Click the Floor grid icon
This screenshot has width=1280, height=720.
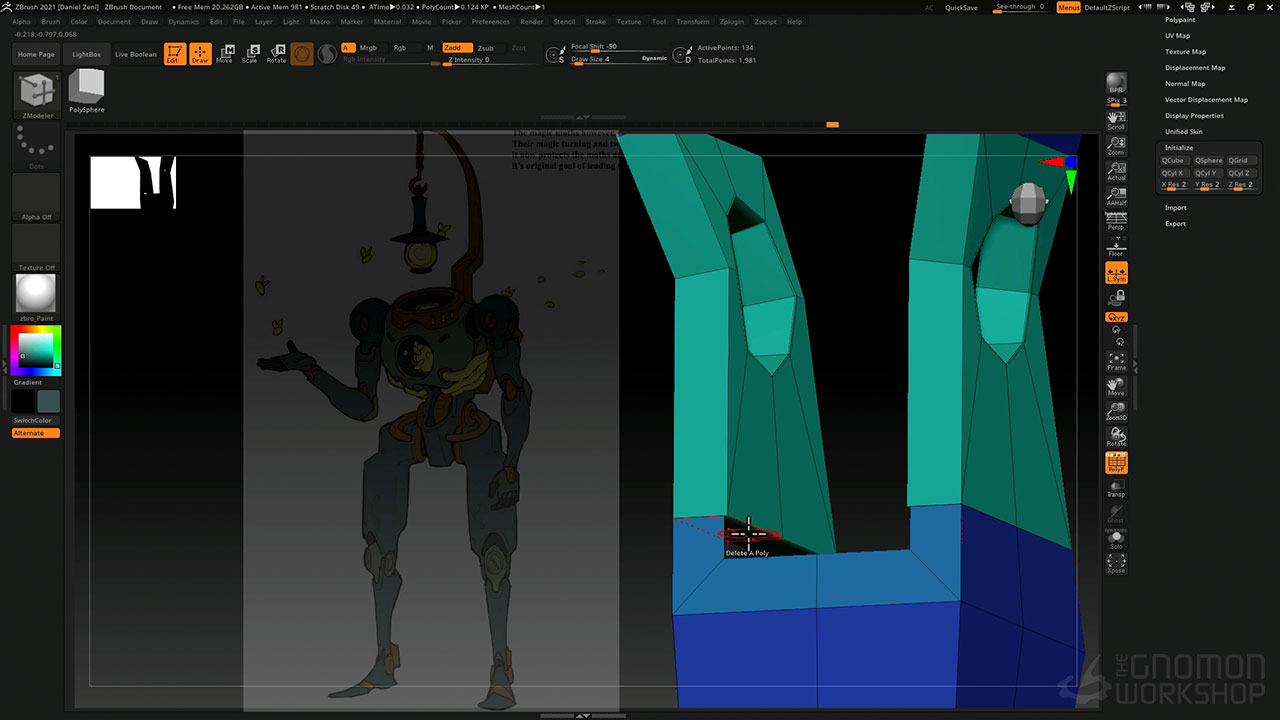(1116, 248)
